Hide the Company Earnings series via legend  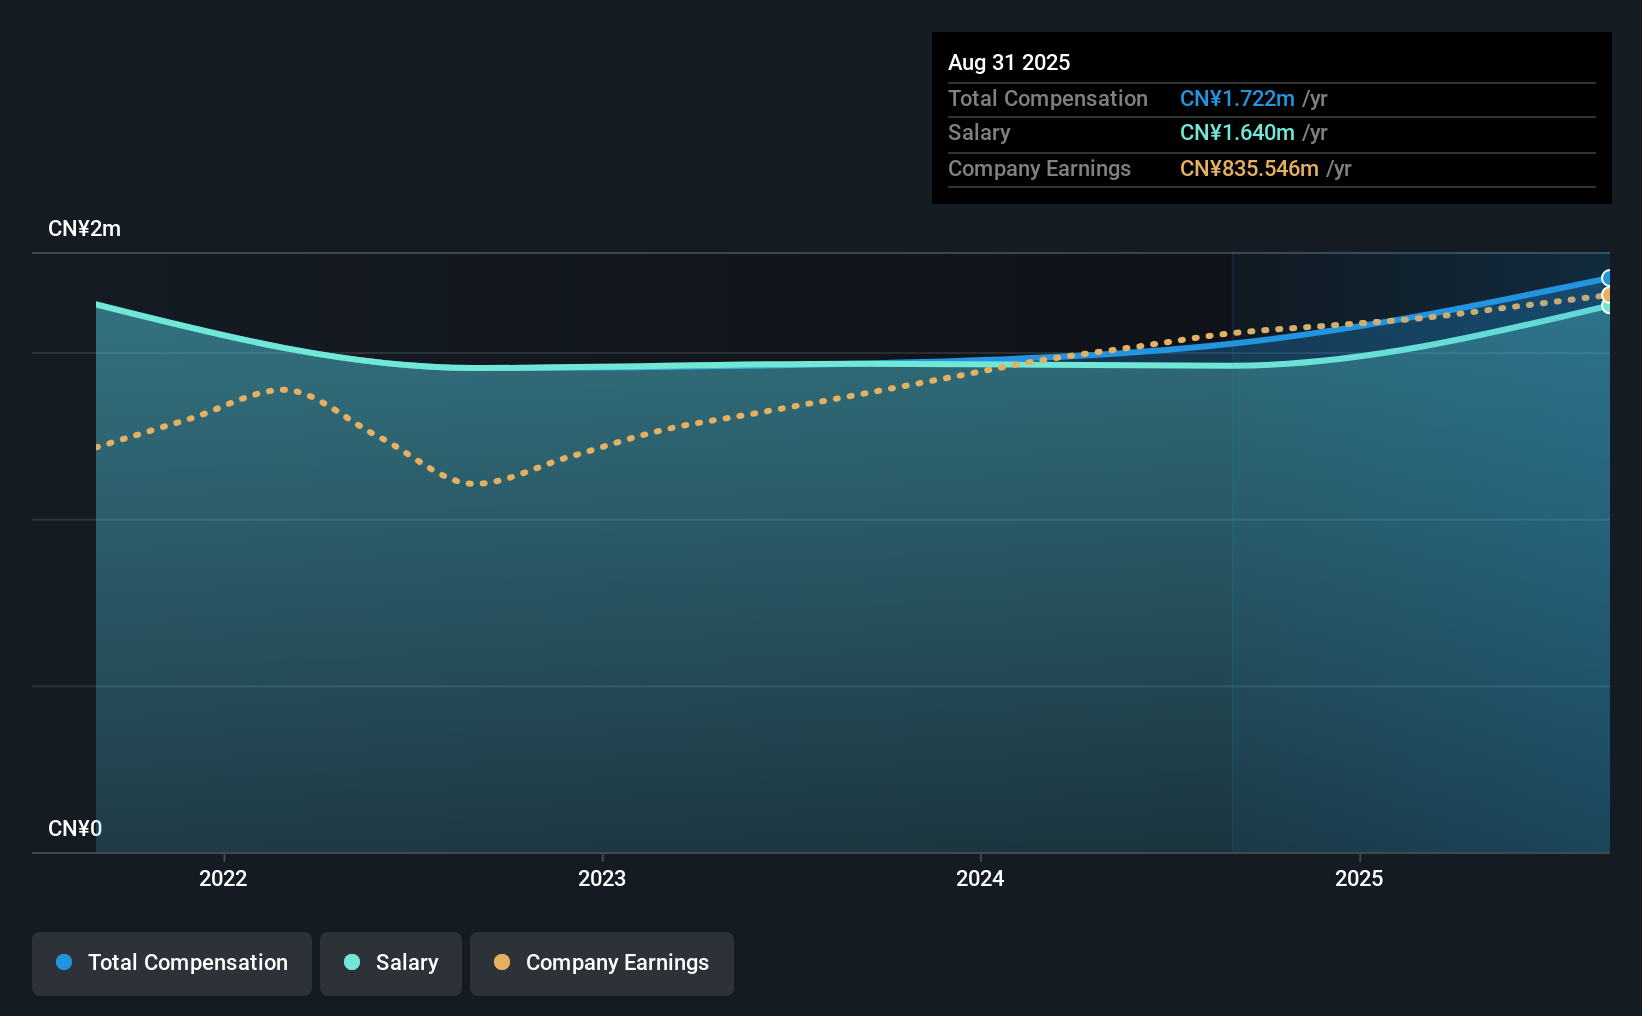pyautogui.click(x=601, y=963)
